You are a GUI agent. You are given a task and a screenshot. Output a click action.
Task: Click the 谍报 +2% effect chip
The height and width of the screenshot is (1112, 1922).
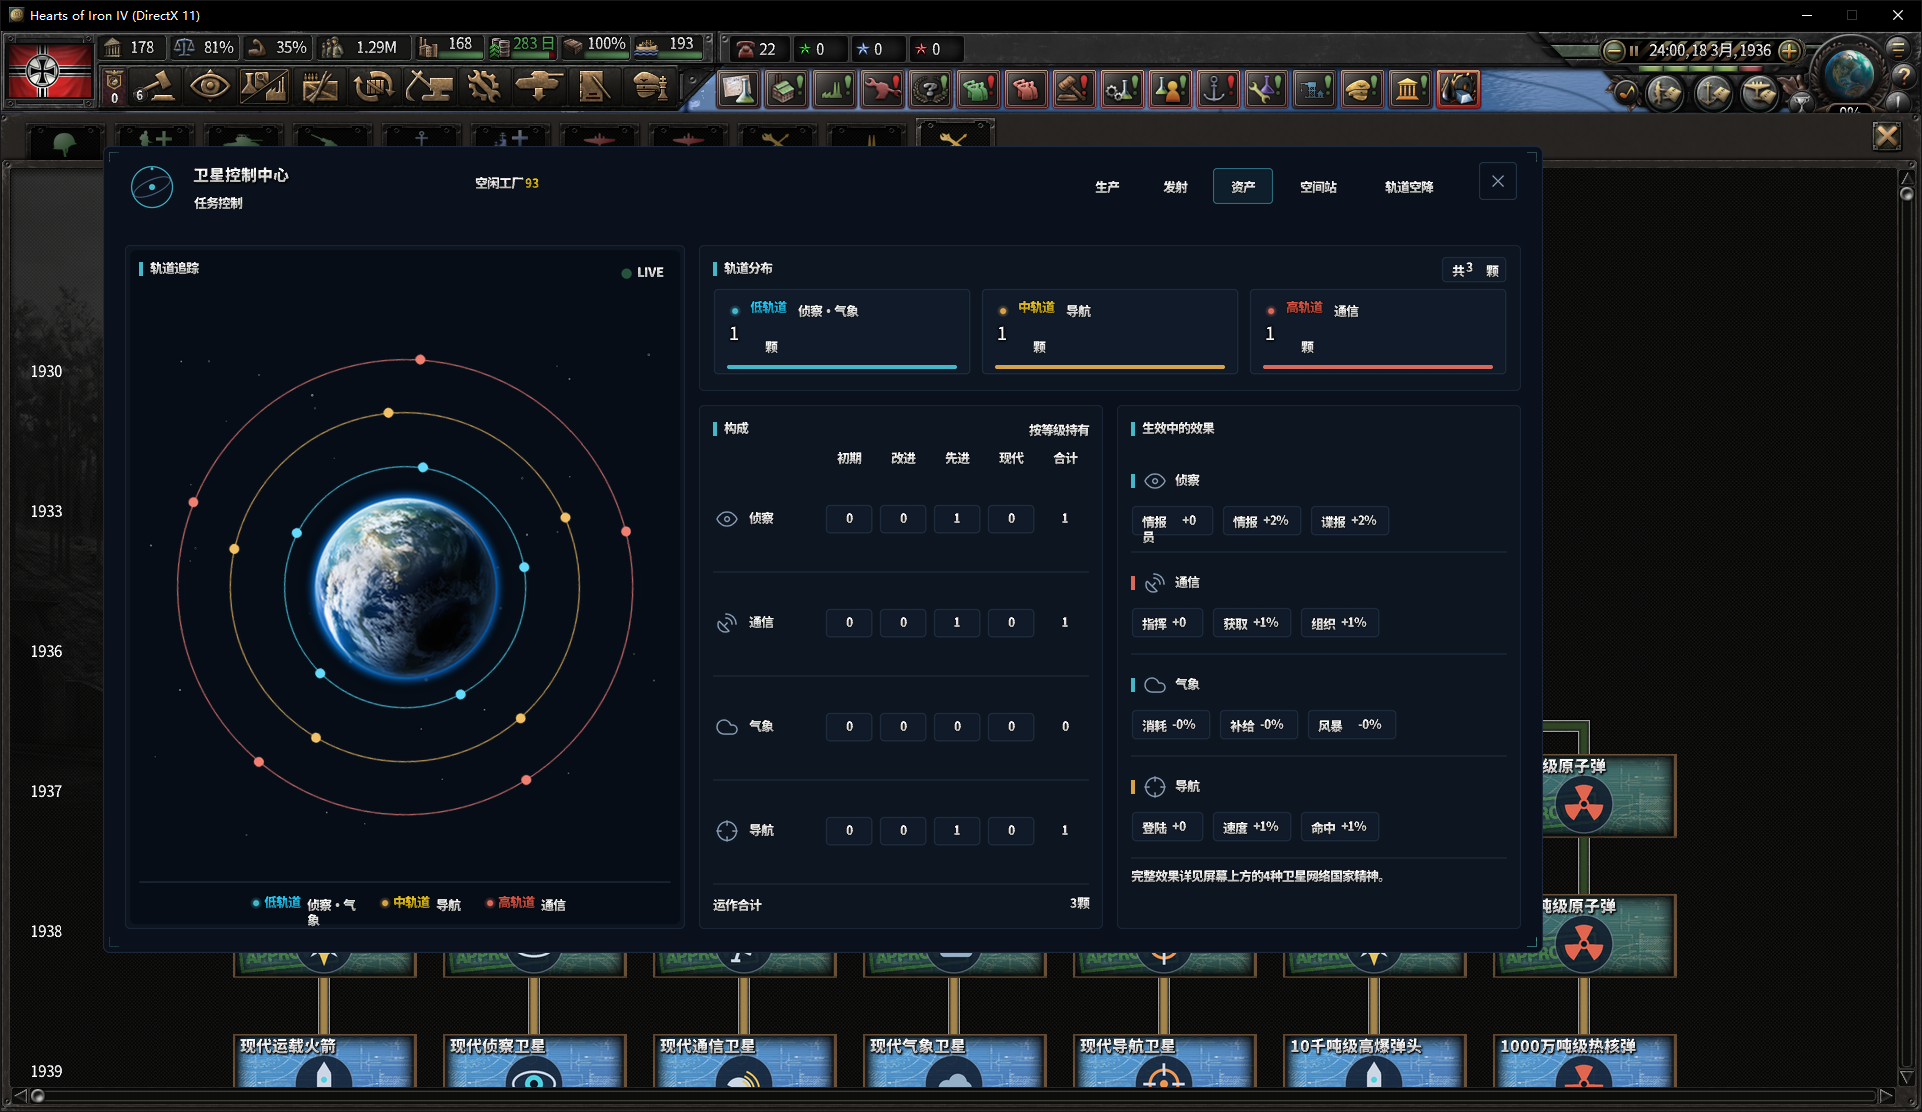click(x=1349, y=521)
